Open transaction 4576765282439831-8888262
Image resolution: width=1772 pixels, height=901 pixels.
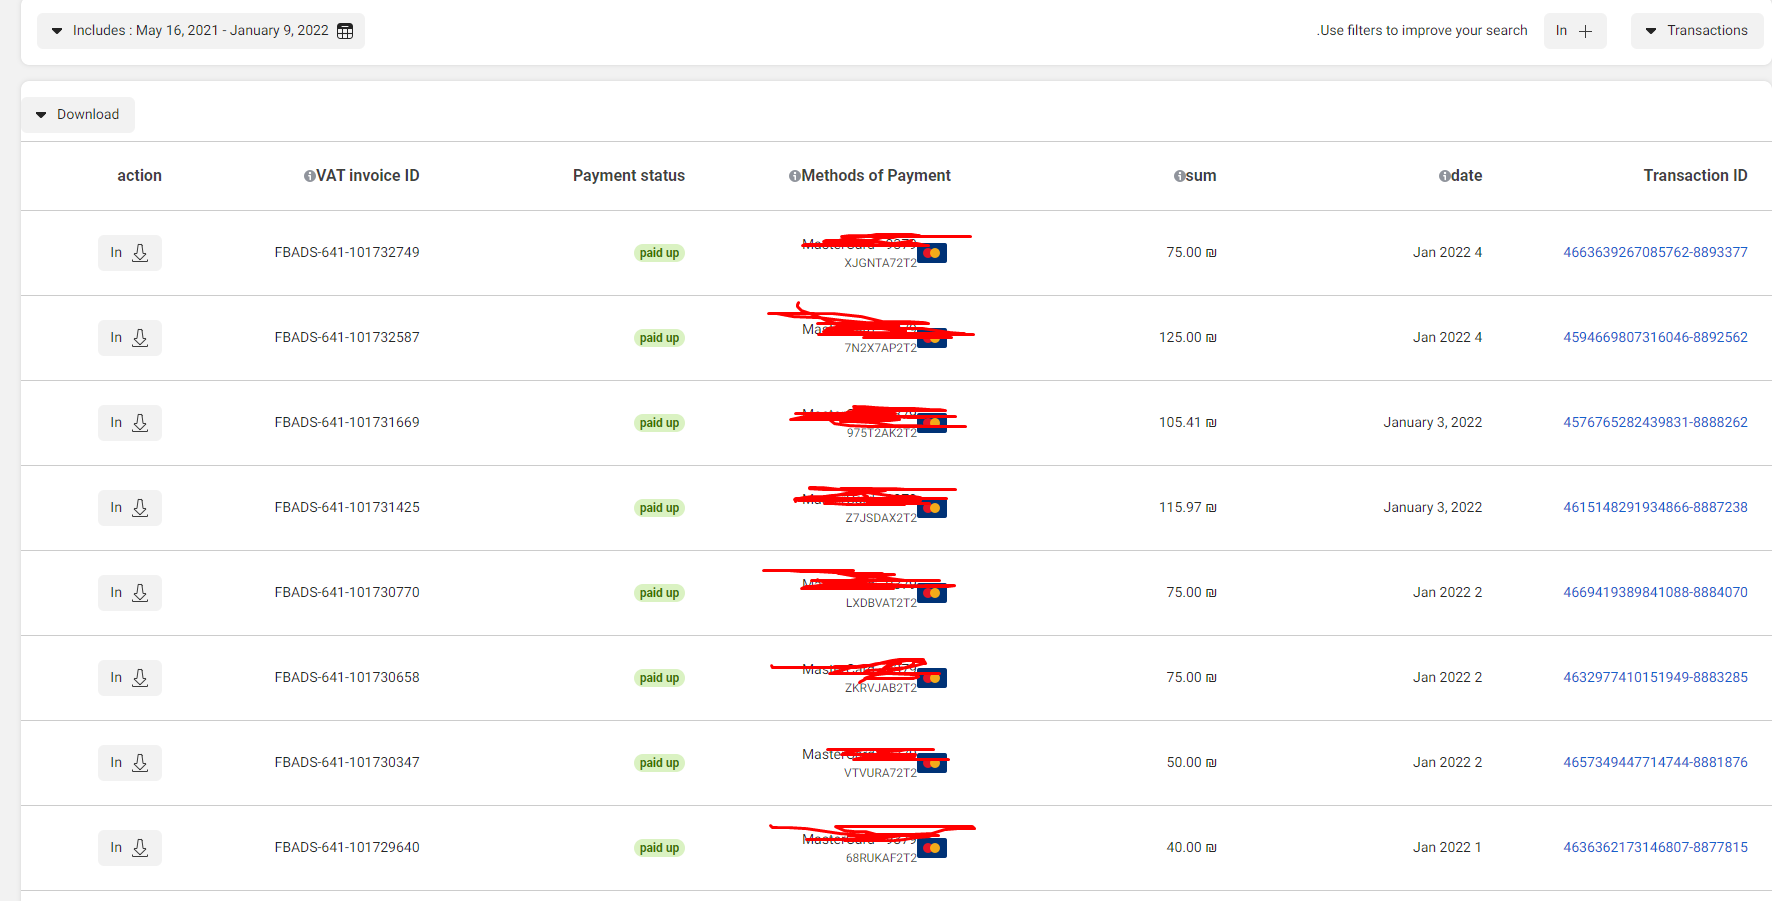click(1655, 423)
